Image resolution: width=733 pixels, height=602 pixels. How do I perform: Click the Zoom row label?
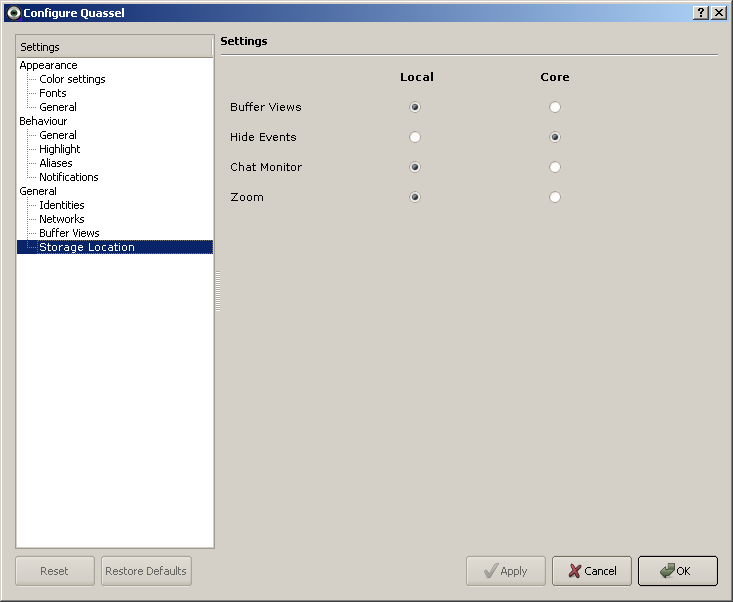[x=247, y=197]
